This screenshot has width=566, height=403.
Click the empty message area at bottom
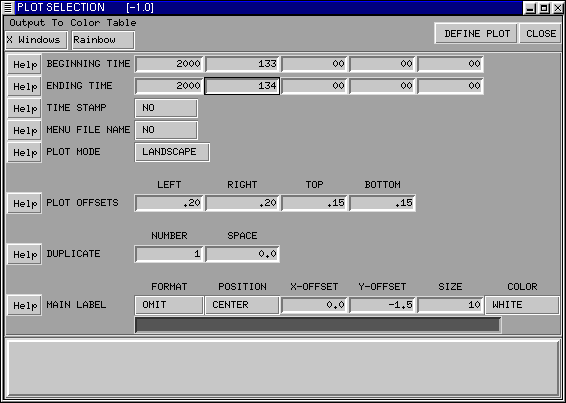click(x=283, y=368)
